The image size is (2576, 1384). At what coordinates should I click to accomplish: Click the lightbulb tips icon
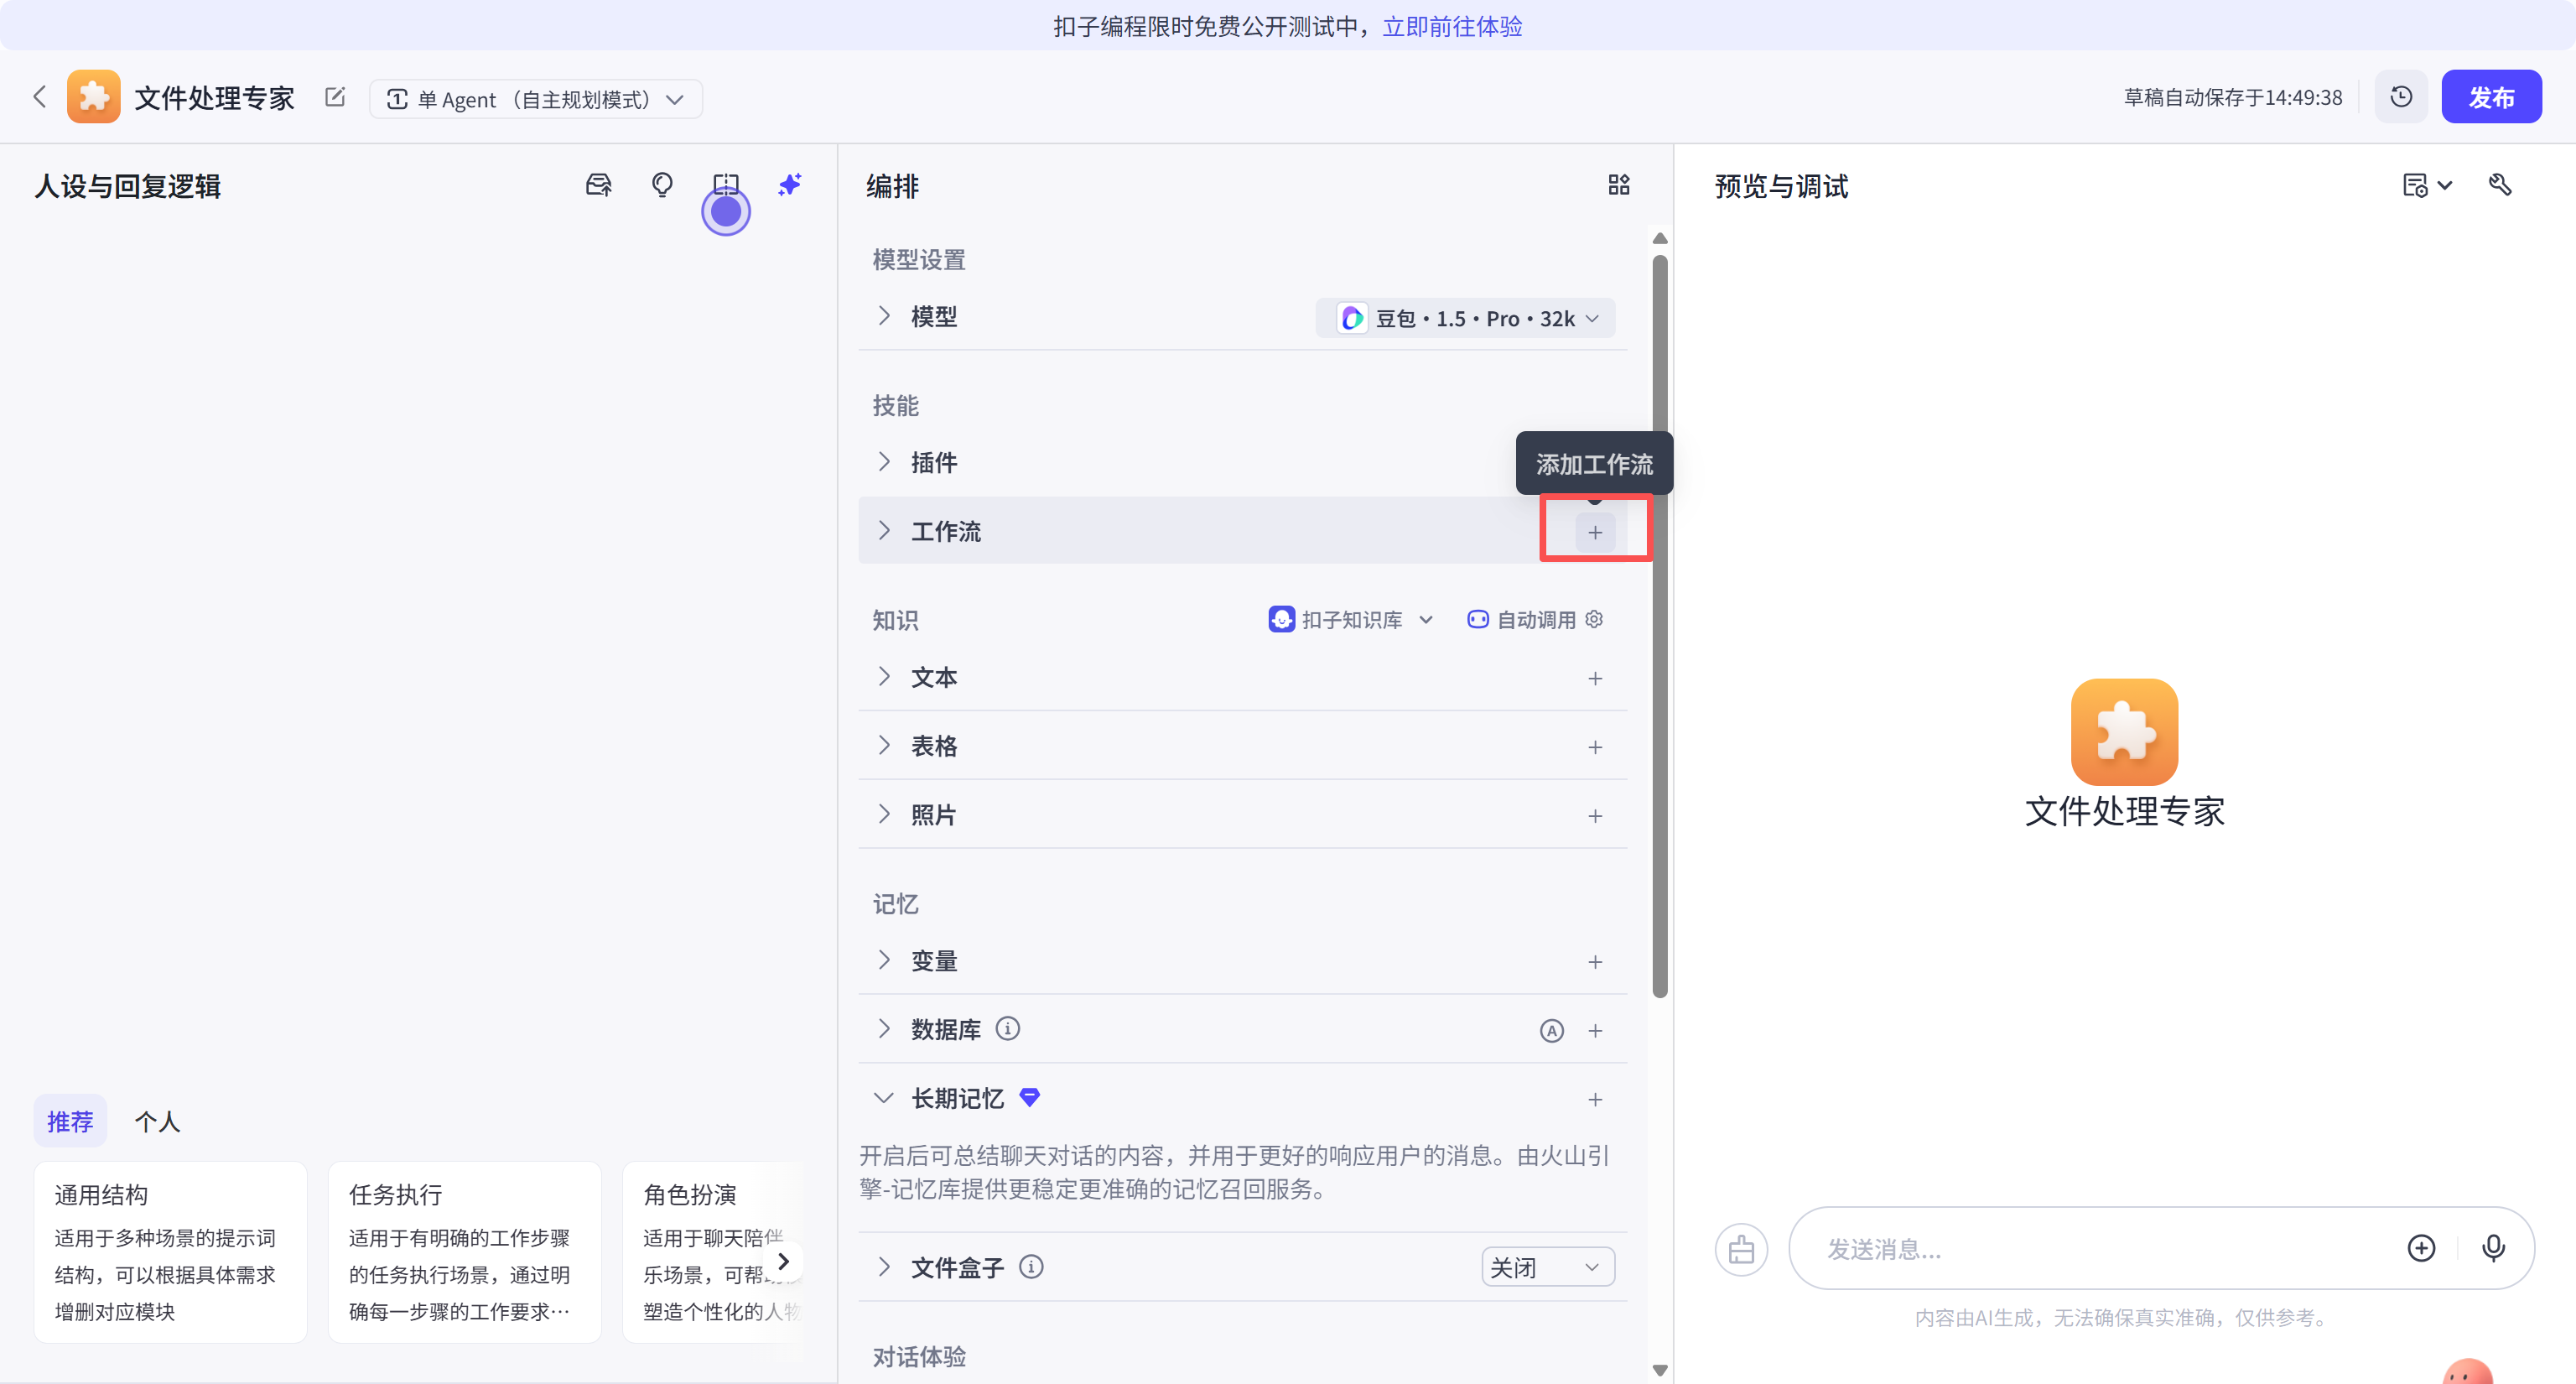662,185
